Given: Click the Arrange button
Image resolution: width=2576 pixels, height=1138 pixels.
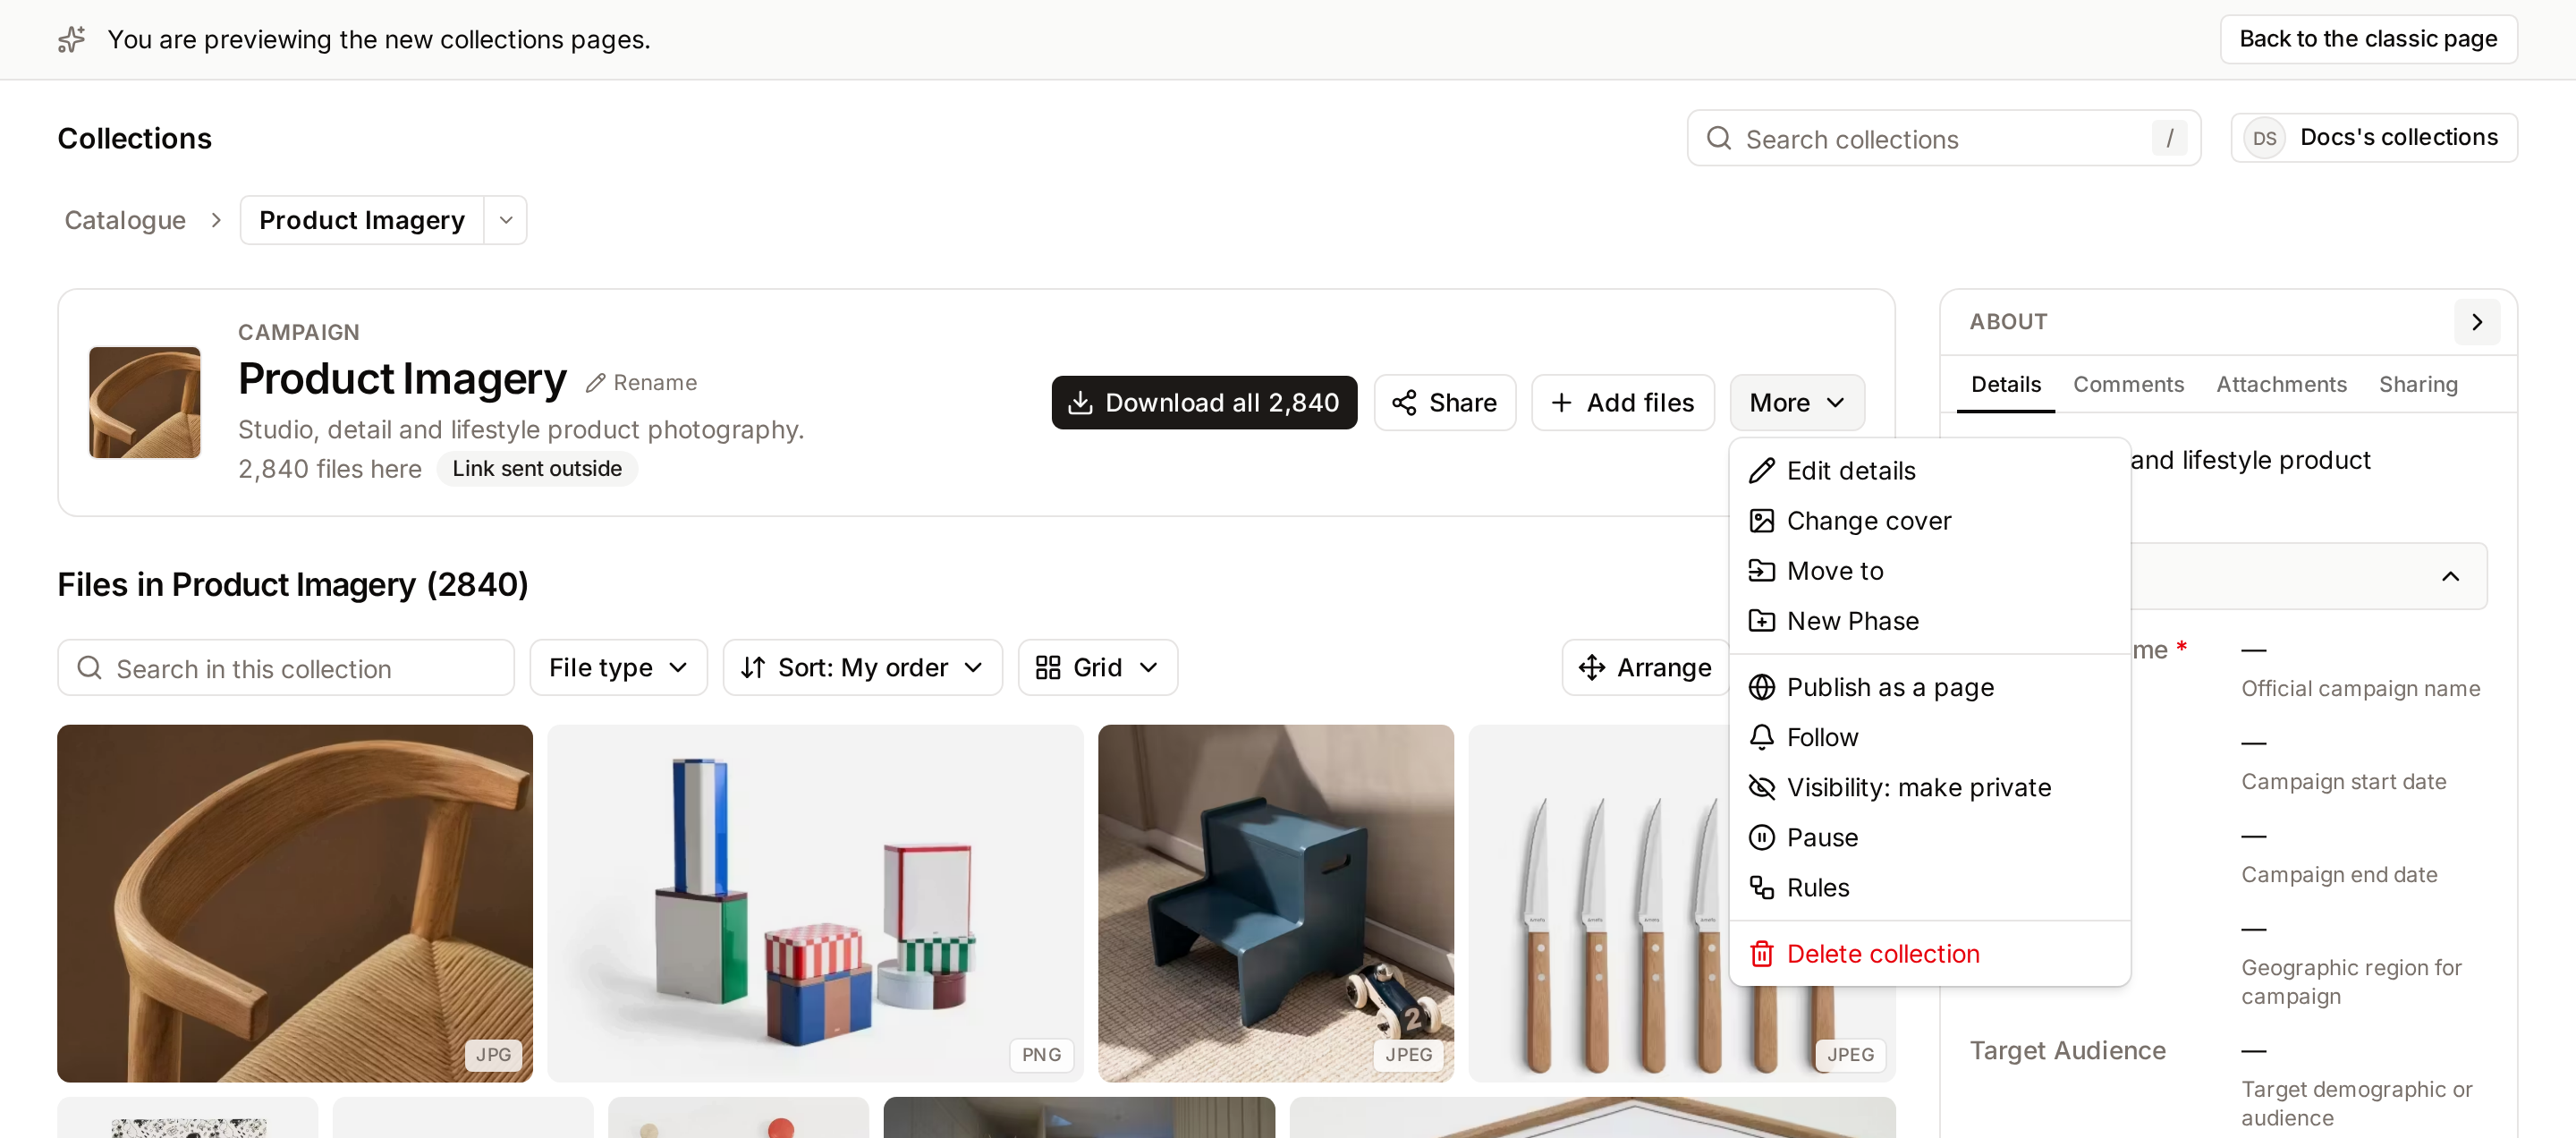Looking at the screenshot, I should 1645,667.
